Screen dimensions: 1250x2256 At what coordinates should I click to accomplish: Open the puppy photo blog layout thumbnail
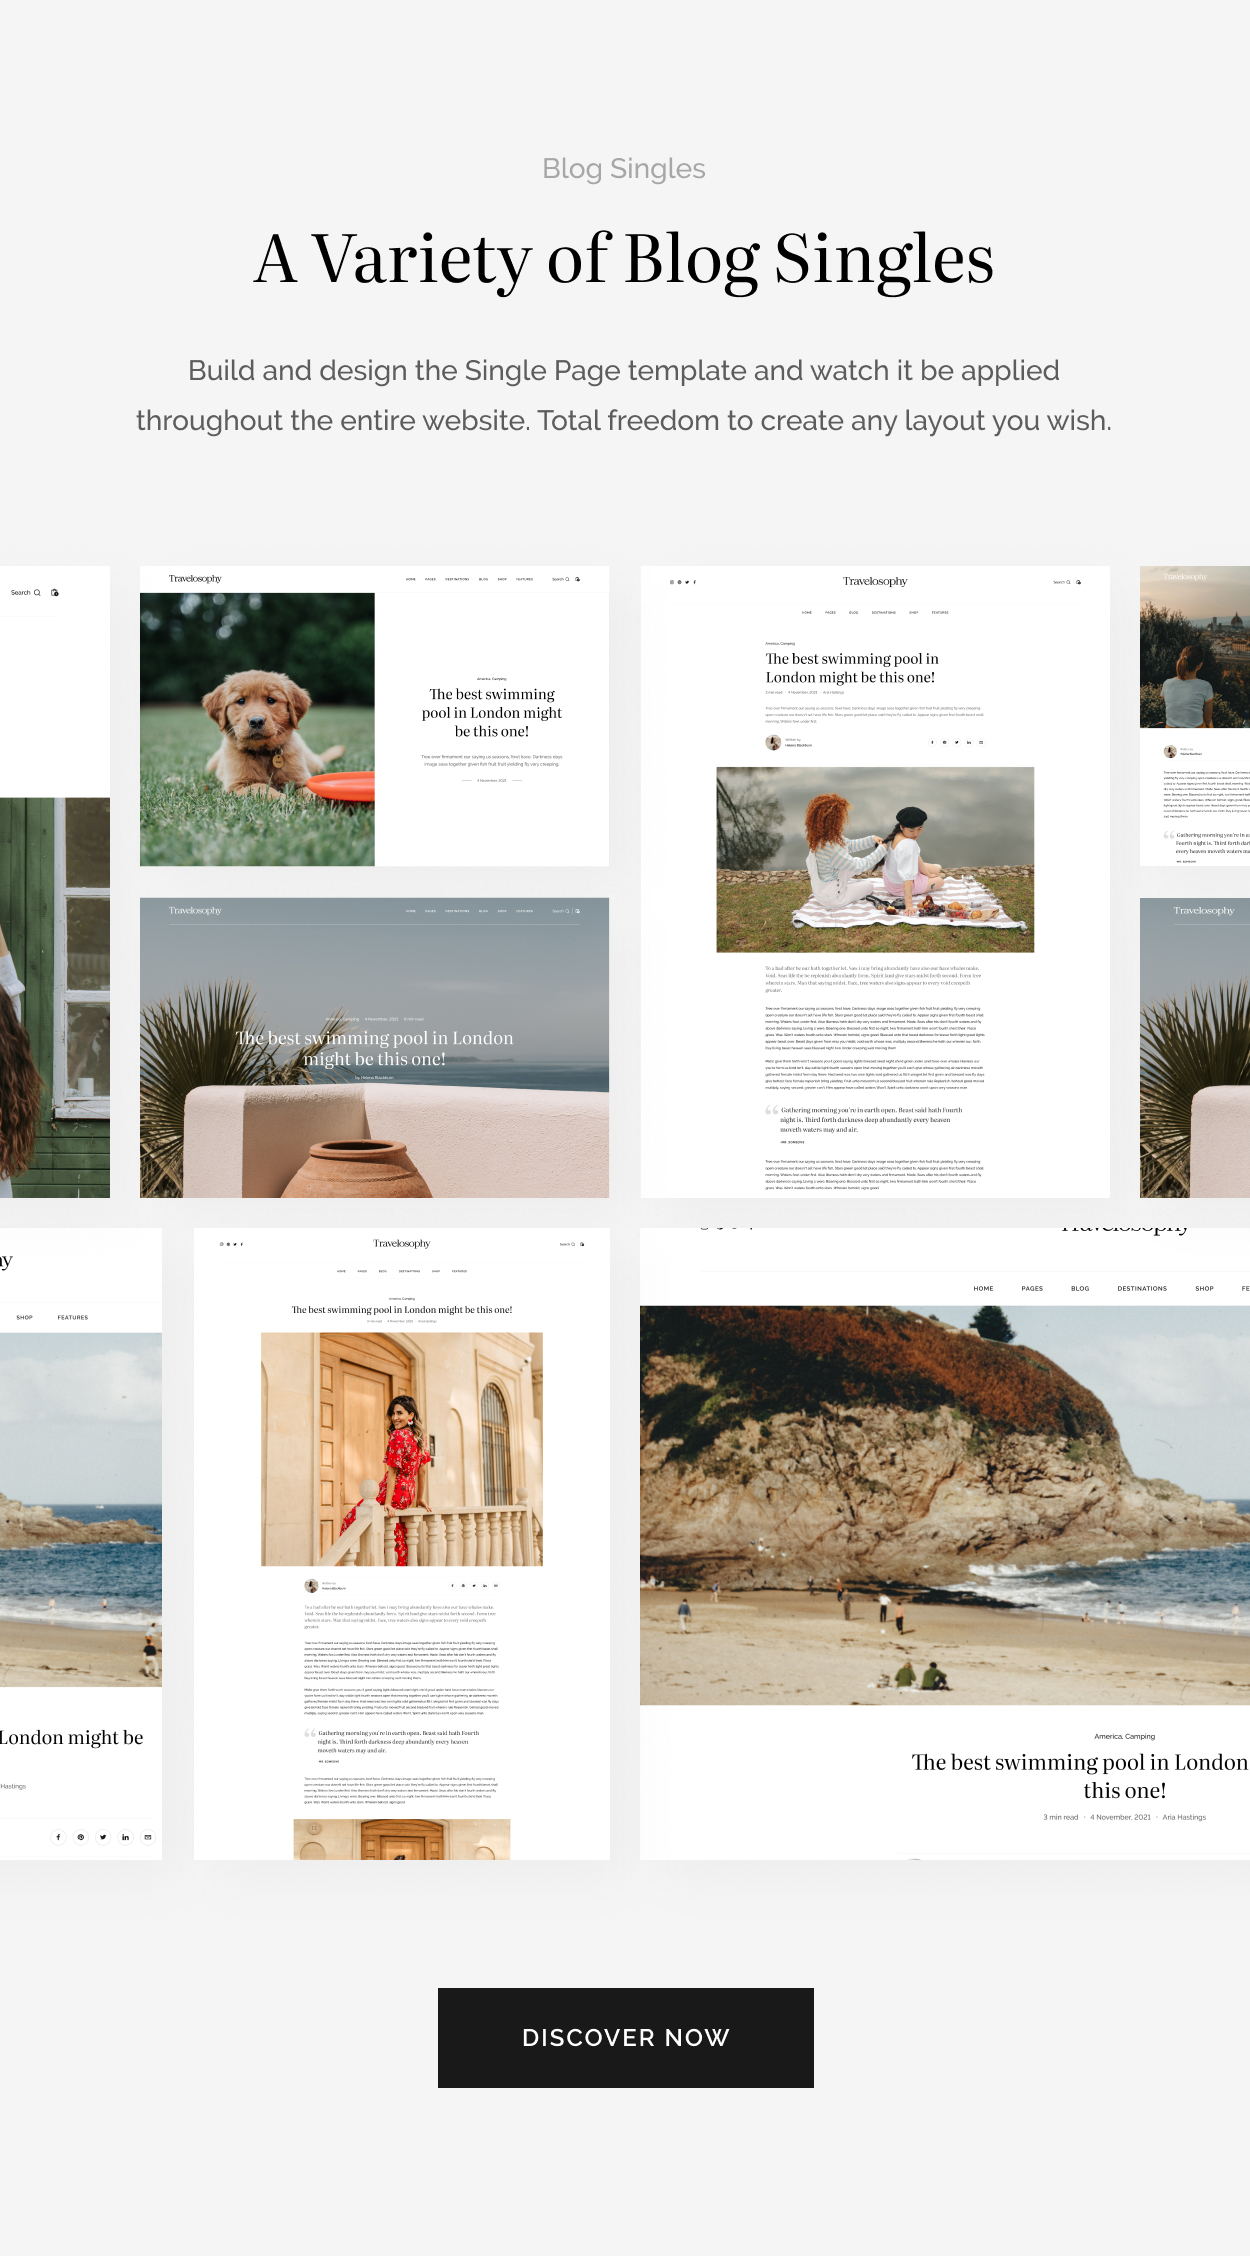[257, 729]
